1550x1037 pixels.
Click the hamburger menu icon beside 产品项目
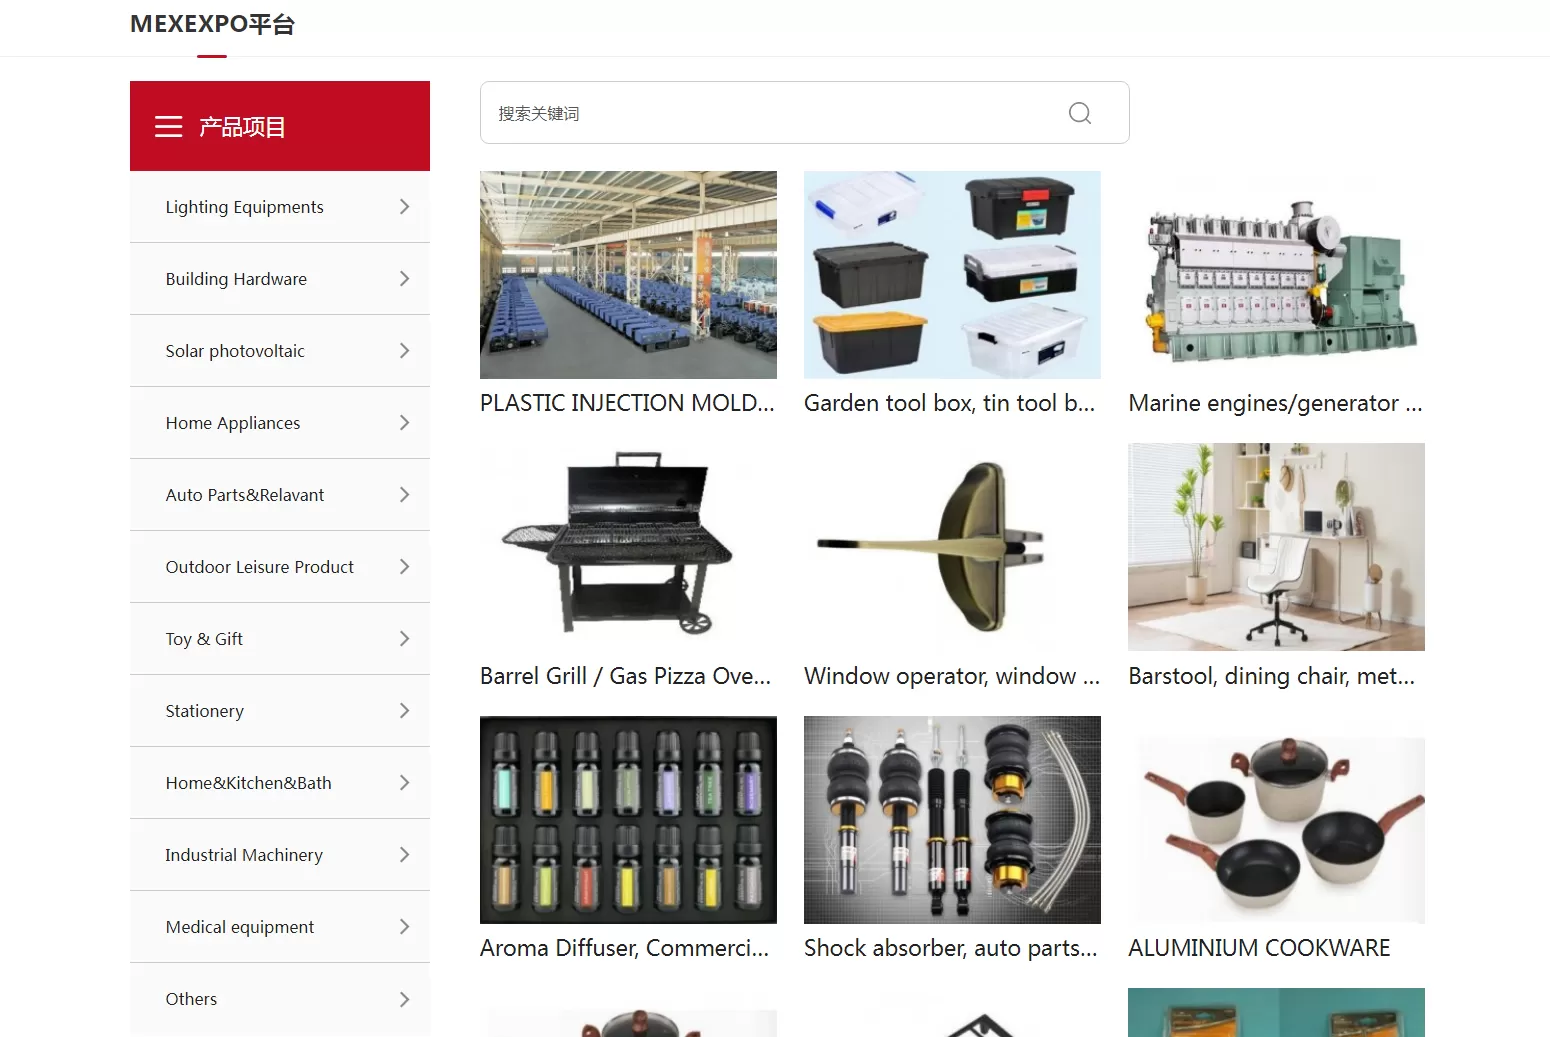pos(169,127)
